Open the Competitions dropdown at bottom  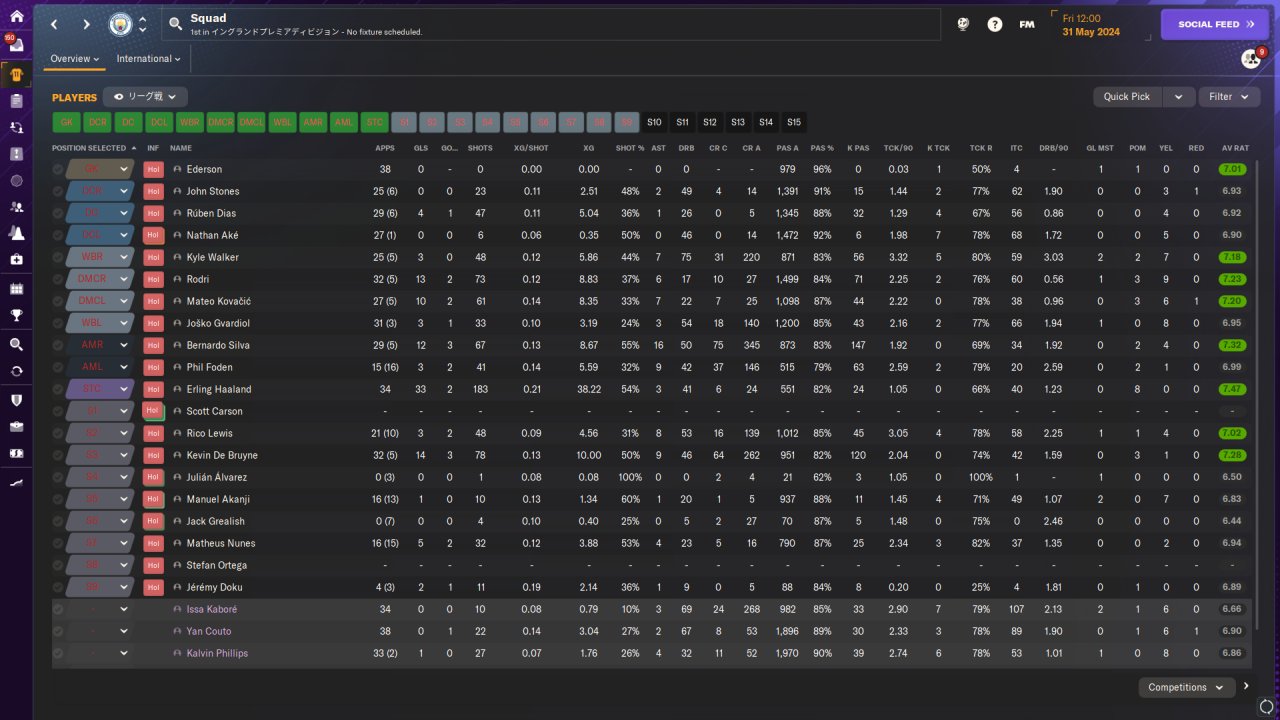coord(1186,687)
